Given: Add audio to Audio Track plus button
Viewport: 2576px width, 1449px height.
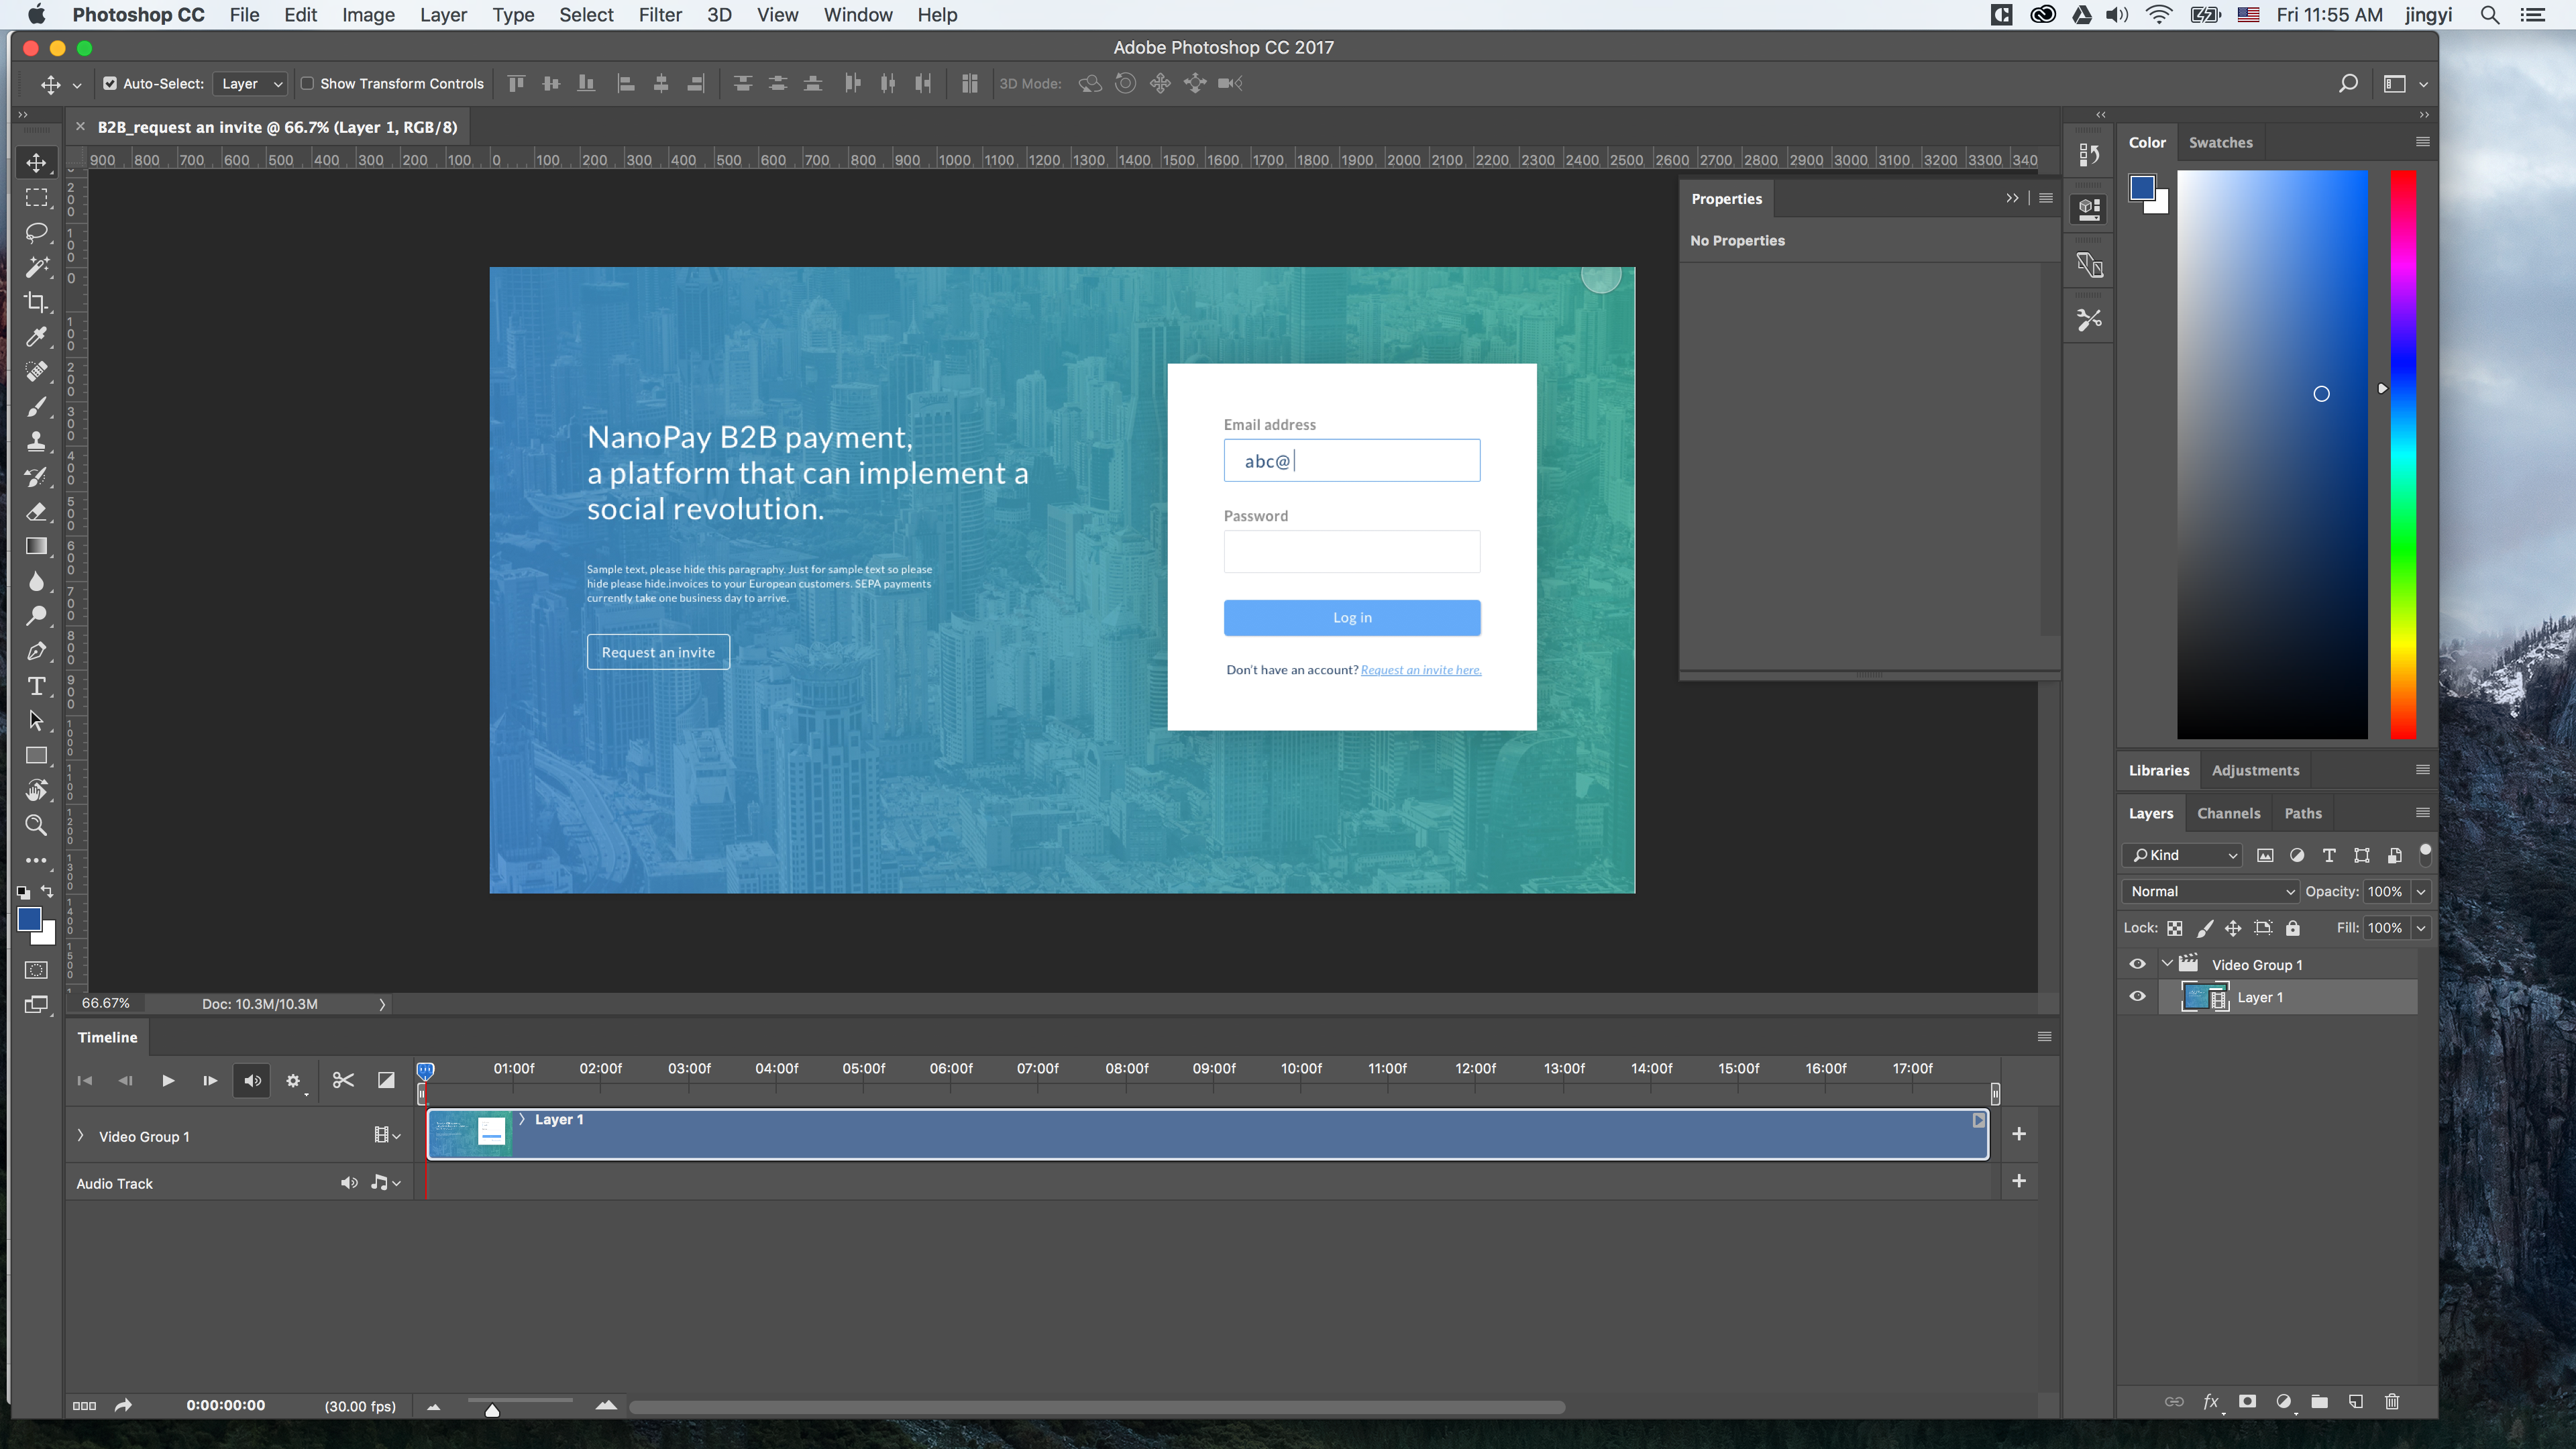Looking at the screenshot, I should (x=2019, y=1181).
